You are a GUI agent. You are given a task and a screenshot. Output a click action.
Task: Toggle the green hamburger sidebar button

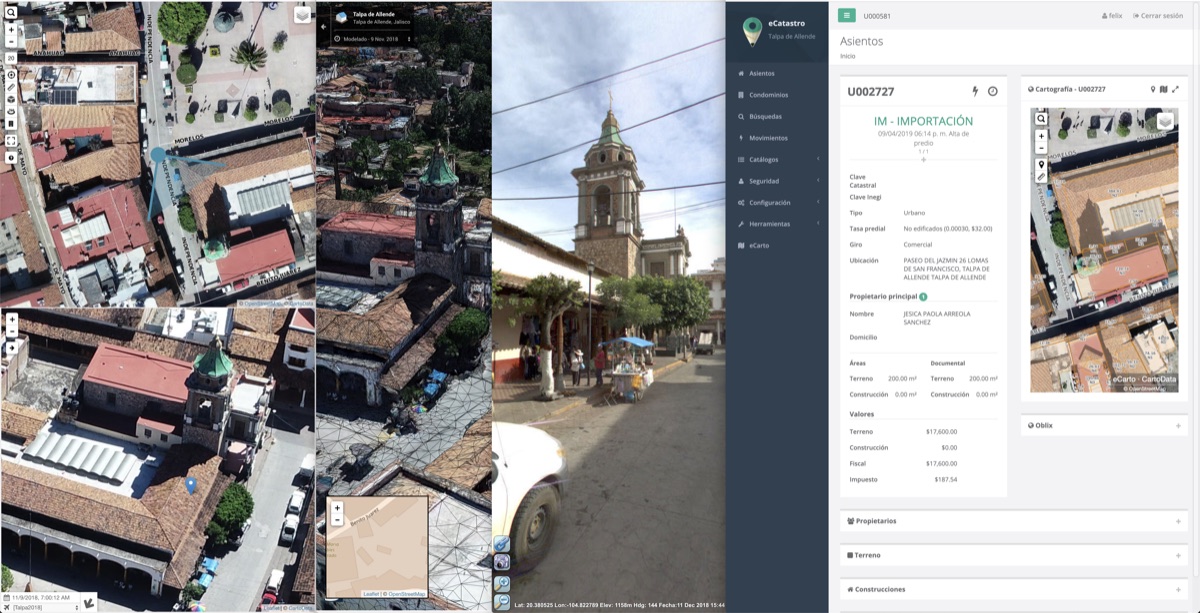847,16
